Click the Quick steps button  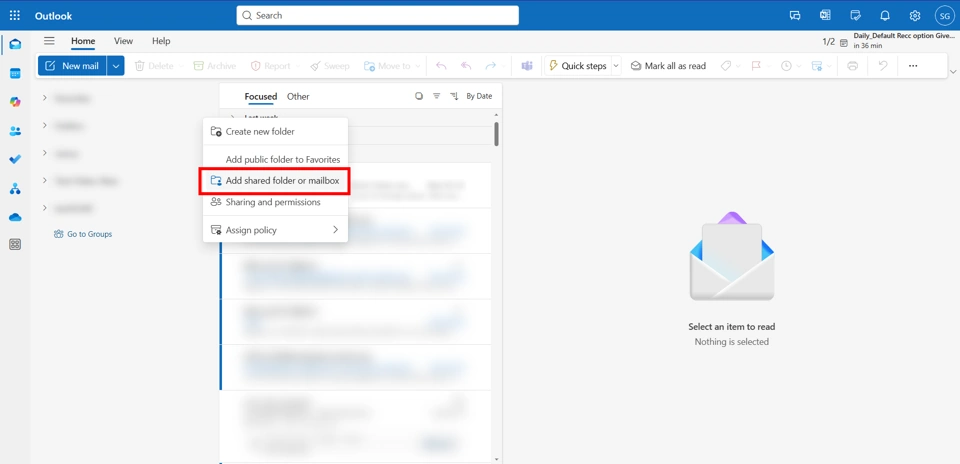pos(578,65)
